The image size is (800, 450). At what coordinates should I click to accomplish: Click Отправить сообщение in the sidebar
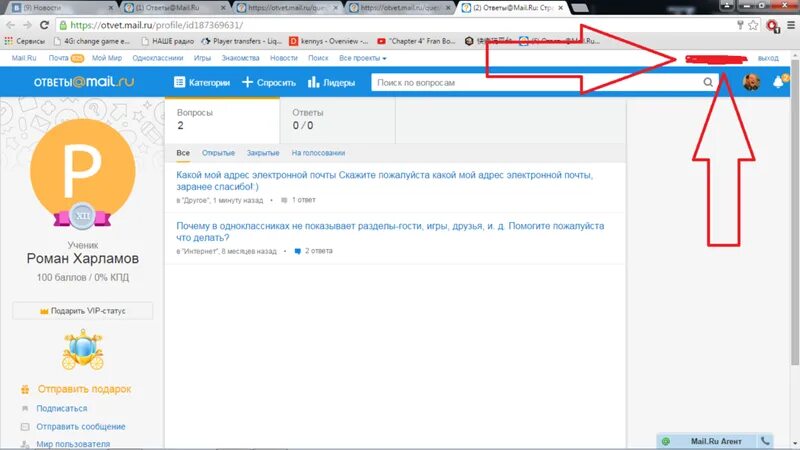[81, 427]
